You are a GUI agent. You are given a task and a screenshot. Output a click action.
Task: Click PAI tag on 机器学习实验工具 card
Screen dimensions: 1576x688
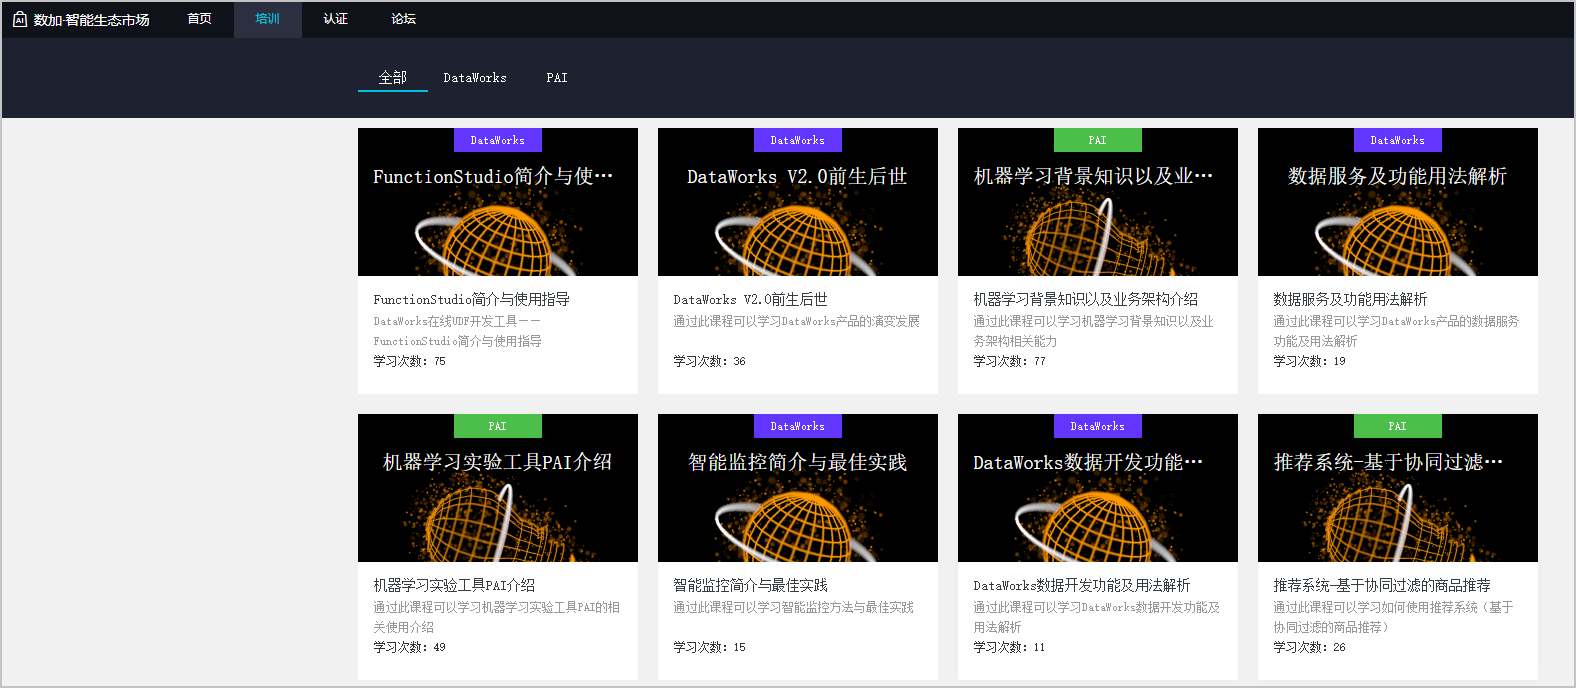(x=498, y=426)
